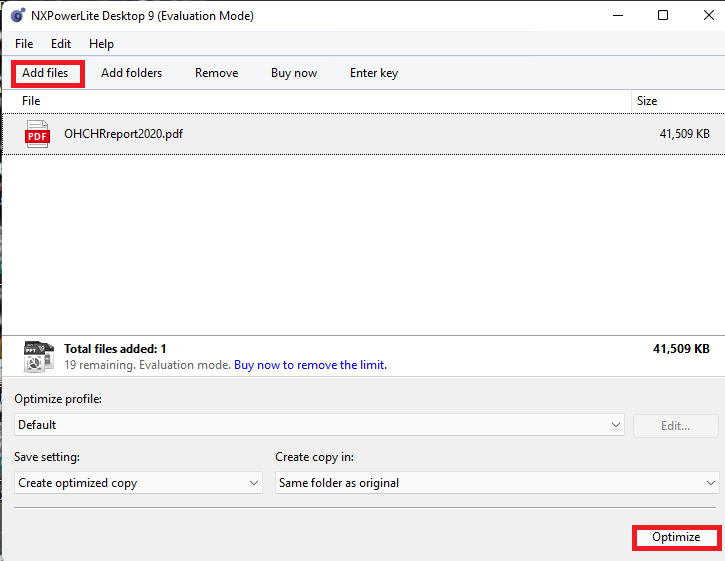Click Add files in the toolbar
The height and width of the screenshot is (561, 725).
tap(46, 73)
